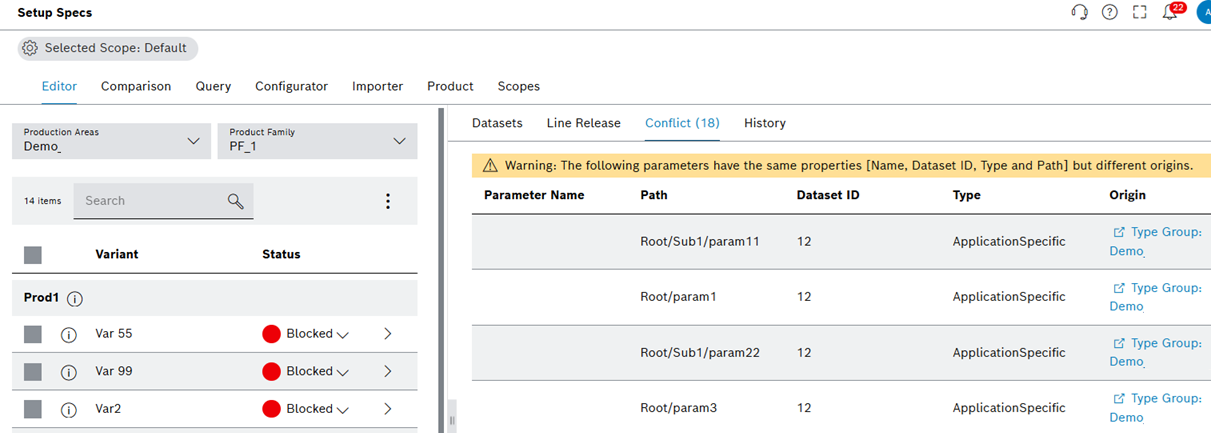Show info for Prod1 group
Viewport: 1211px width, 433px height.
pyautogui.click(x=75, y=298)
